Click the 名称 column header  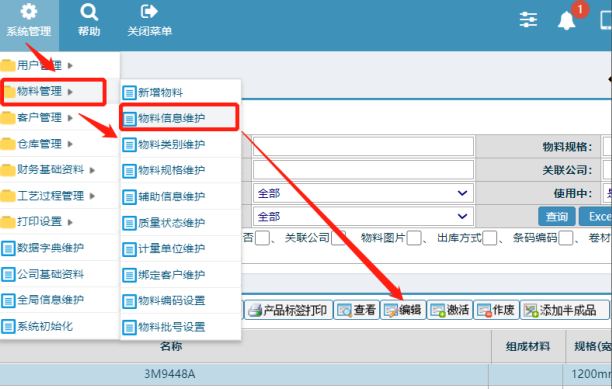[x=171, y=346]
